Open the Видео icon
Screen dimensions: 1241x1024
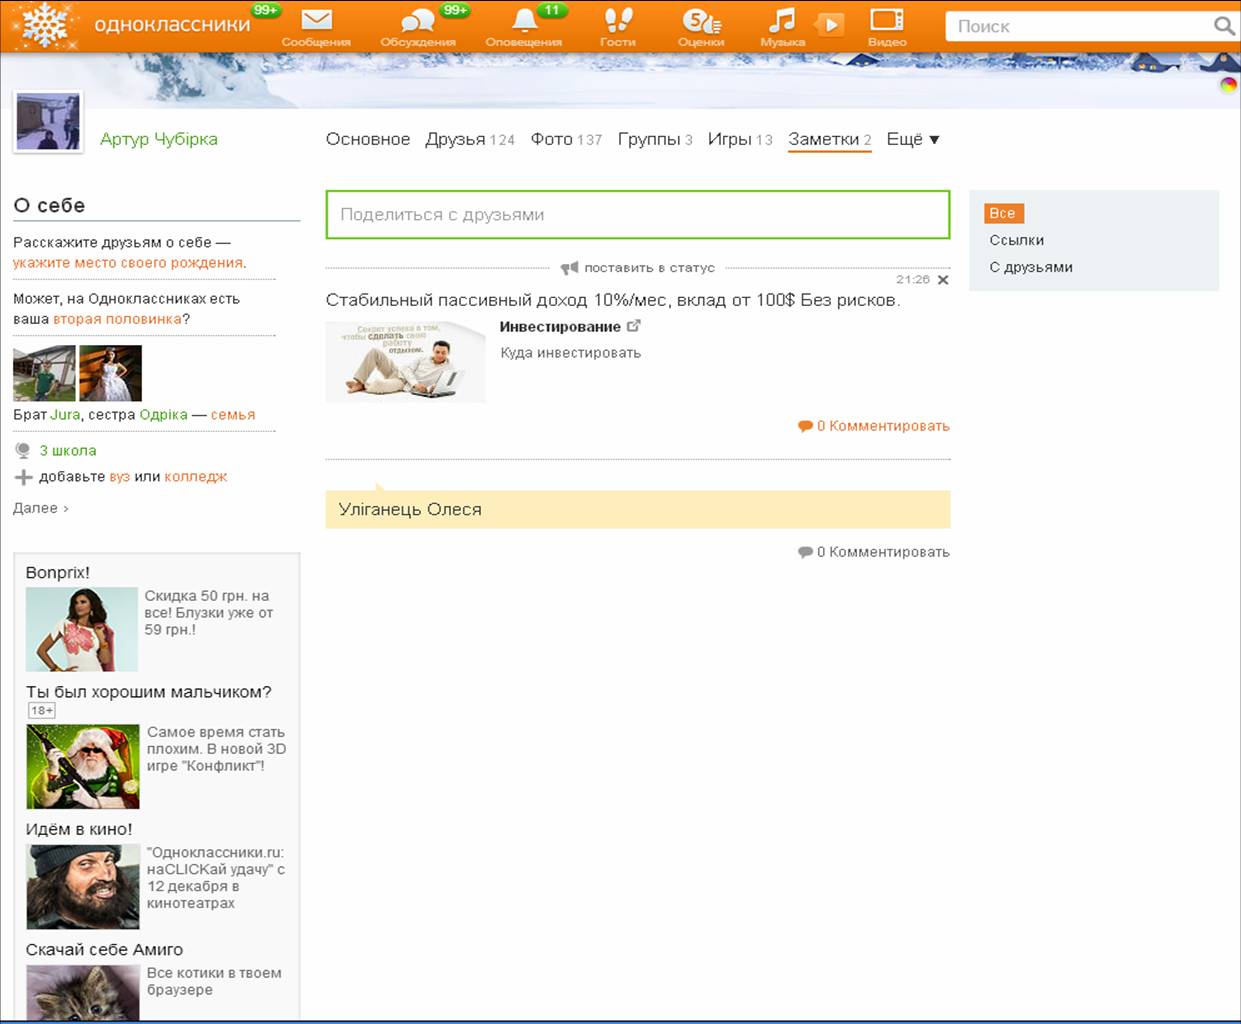point(886,20)
